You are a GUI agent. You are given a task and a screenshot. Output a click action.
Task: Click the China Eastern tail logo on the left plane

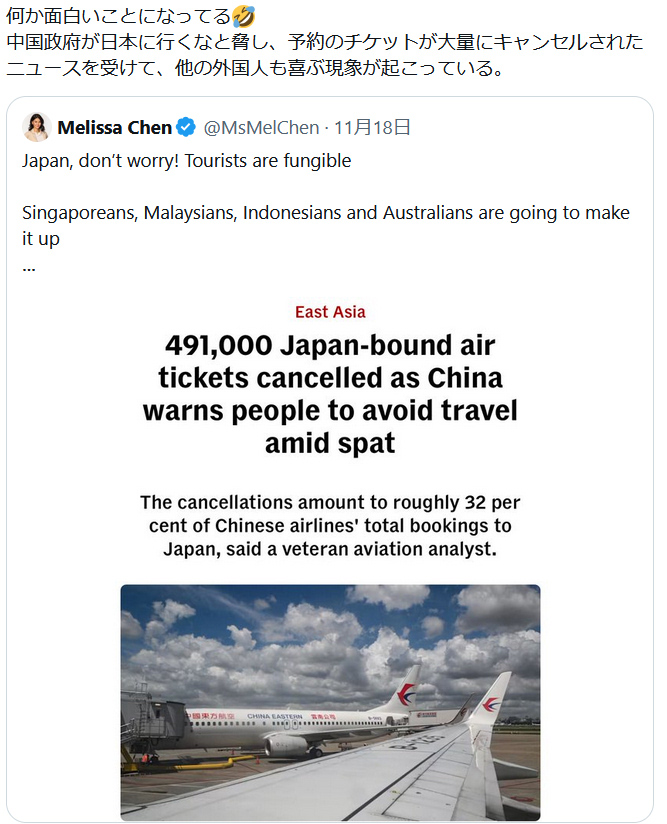point(406,694)
